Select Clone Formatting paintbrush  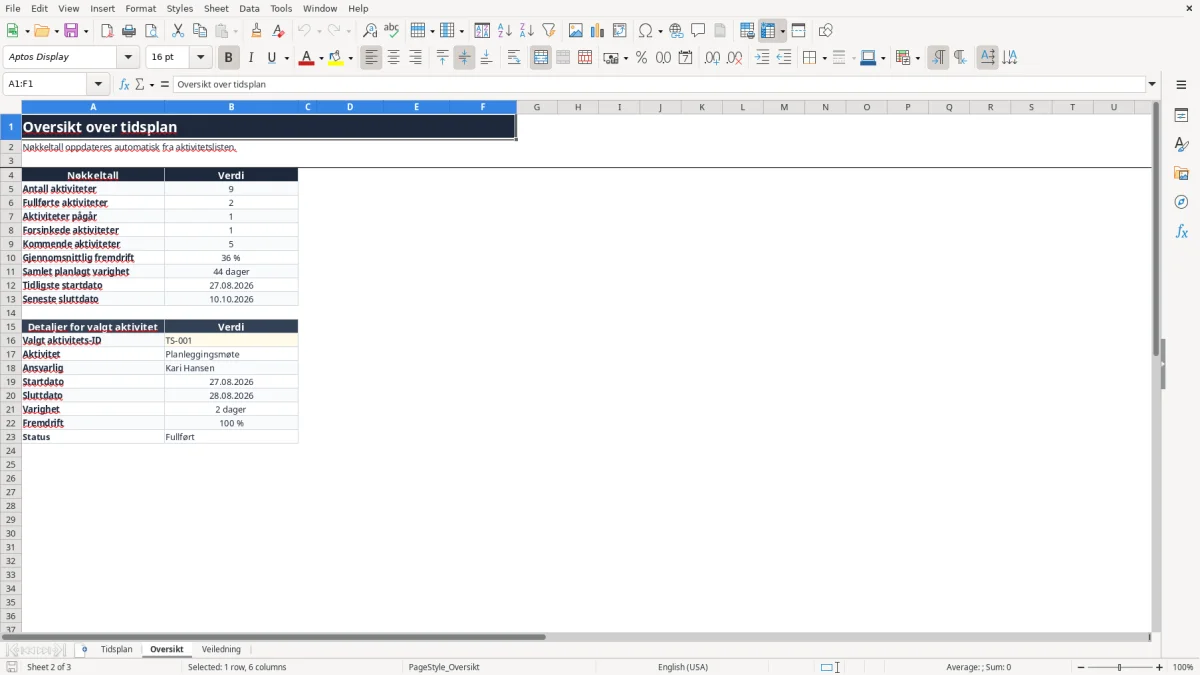(257, 31)
